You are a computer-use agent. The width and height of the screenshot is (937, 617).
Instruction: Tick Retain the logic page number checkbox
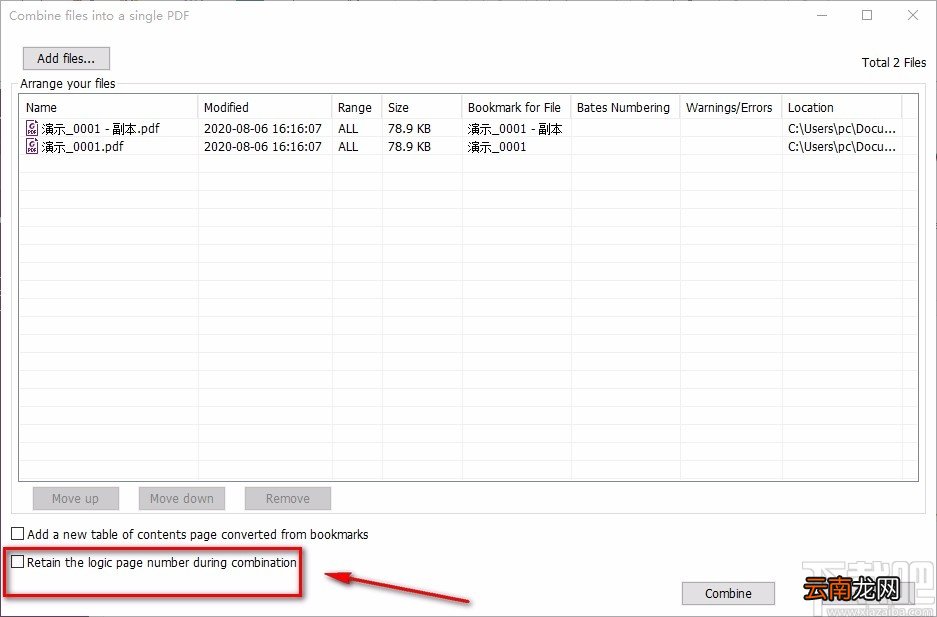point(18,561)
